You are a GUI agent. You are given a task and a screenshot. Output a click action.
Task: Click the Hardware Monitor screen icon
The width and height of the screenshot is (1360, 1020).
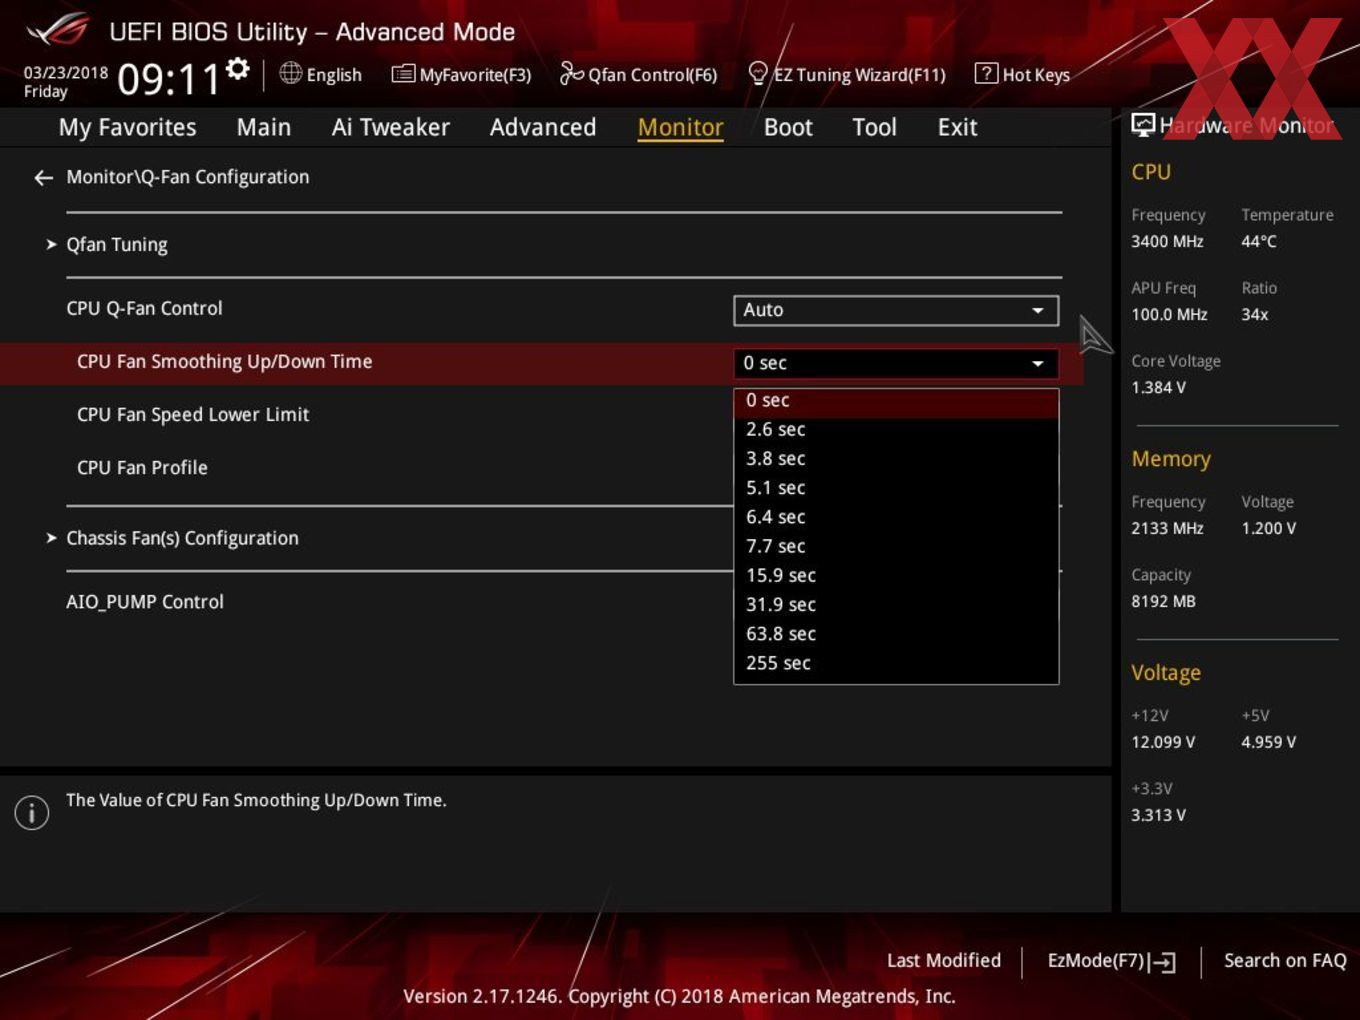(1143, 125)
